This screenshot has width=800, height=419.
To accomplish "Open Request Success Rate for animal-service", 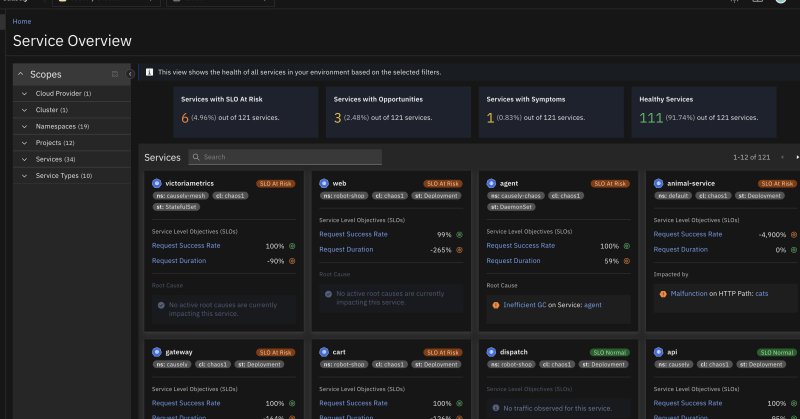I will coord(688,234).
